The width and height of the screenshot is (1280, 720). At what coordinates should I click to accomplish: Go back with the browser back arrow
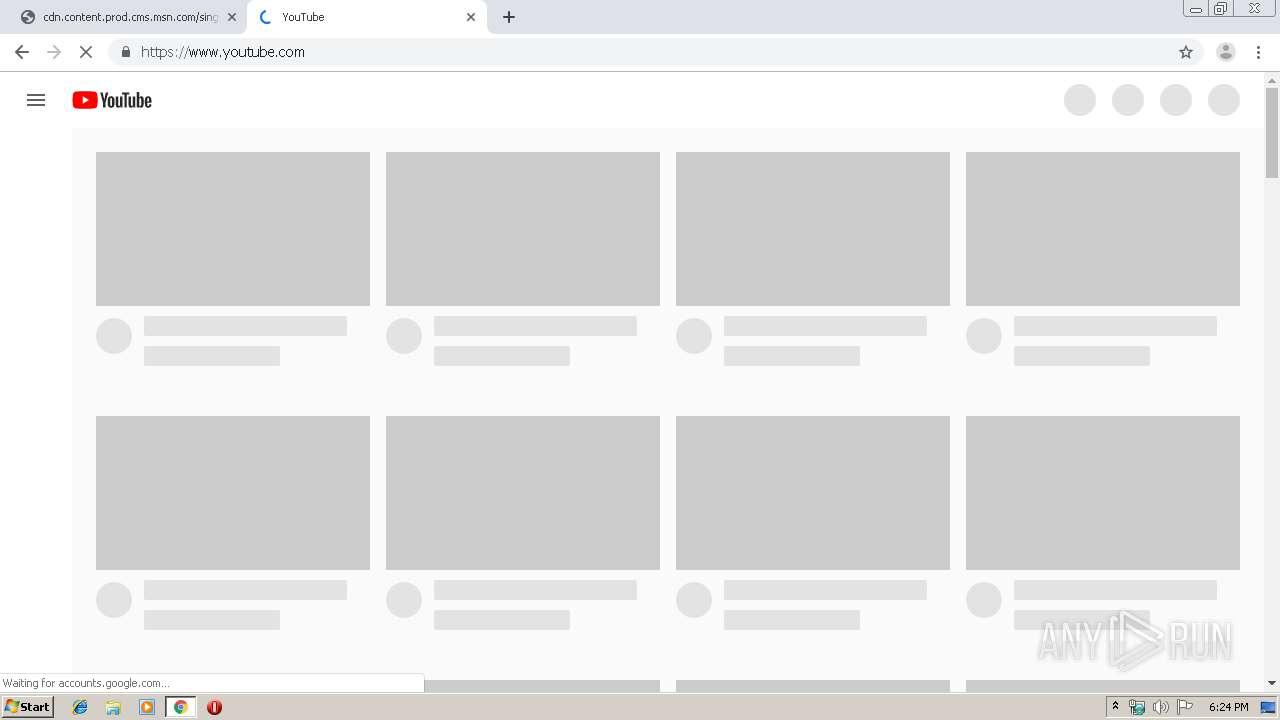(x=22, y=52)
